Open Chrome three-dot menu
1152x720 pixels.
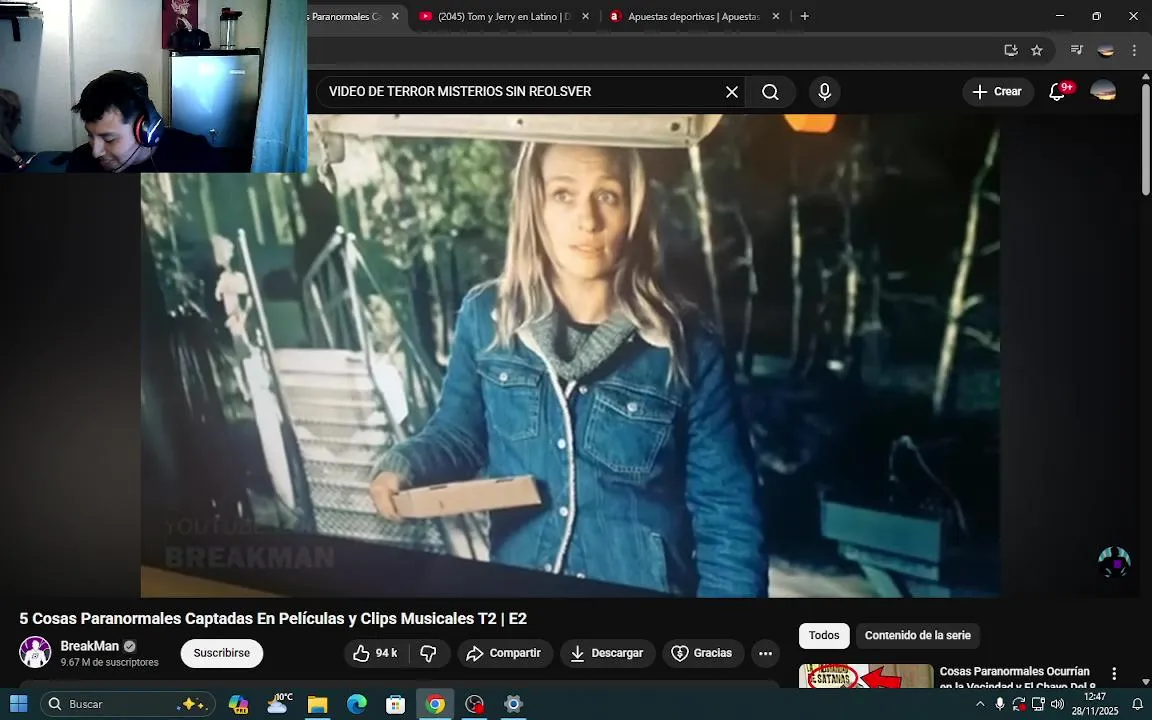click(1134, 50)
